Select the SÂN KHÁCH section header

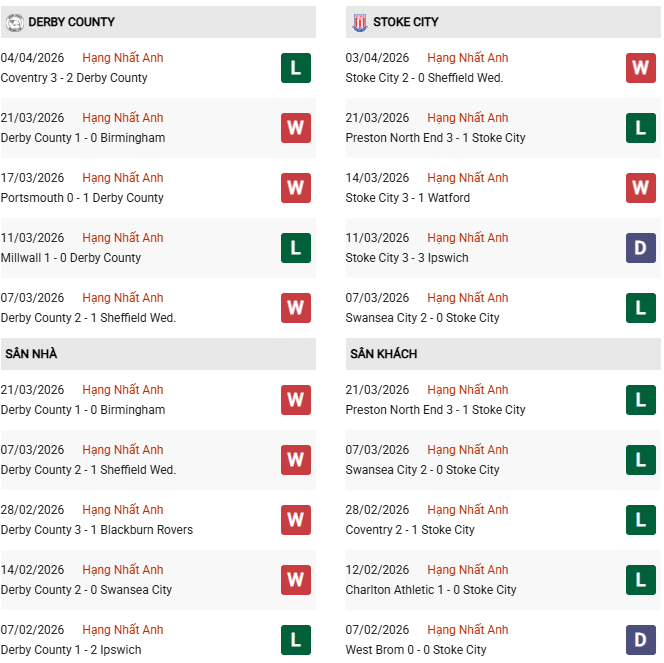(384, 354)
